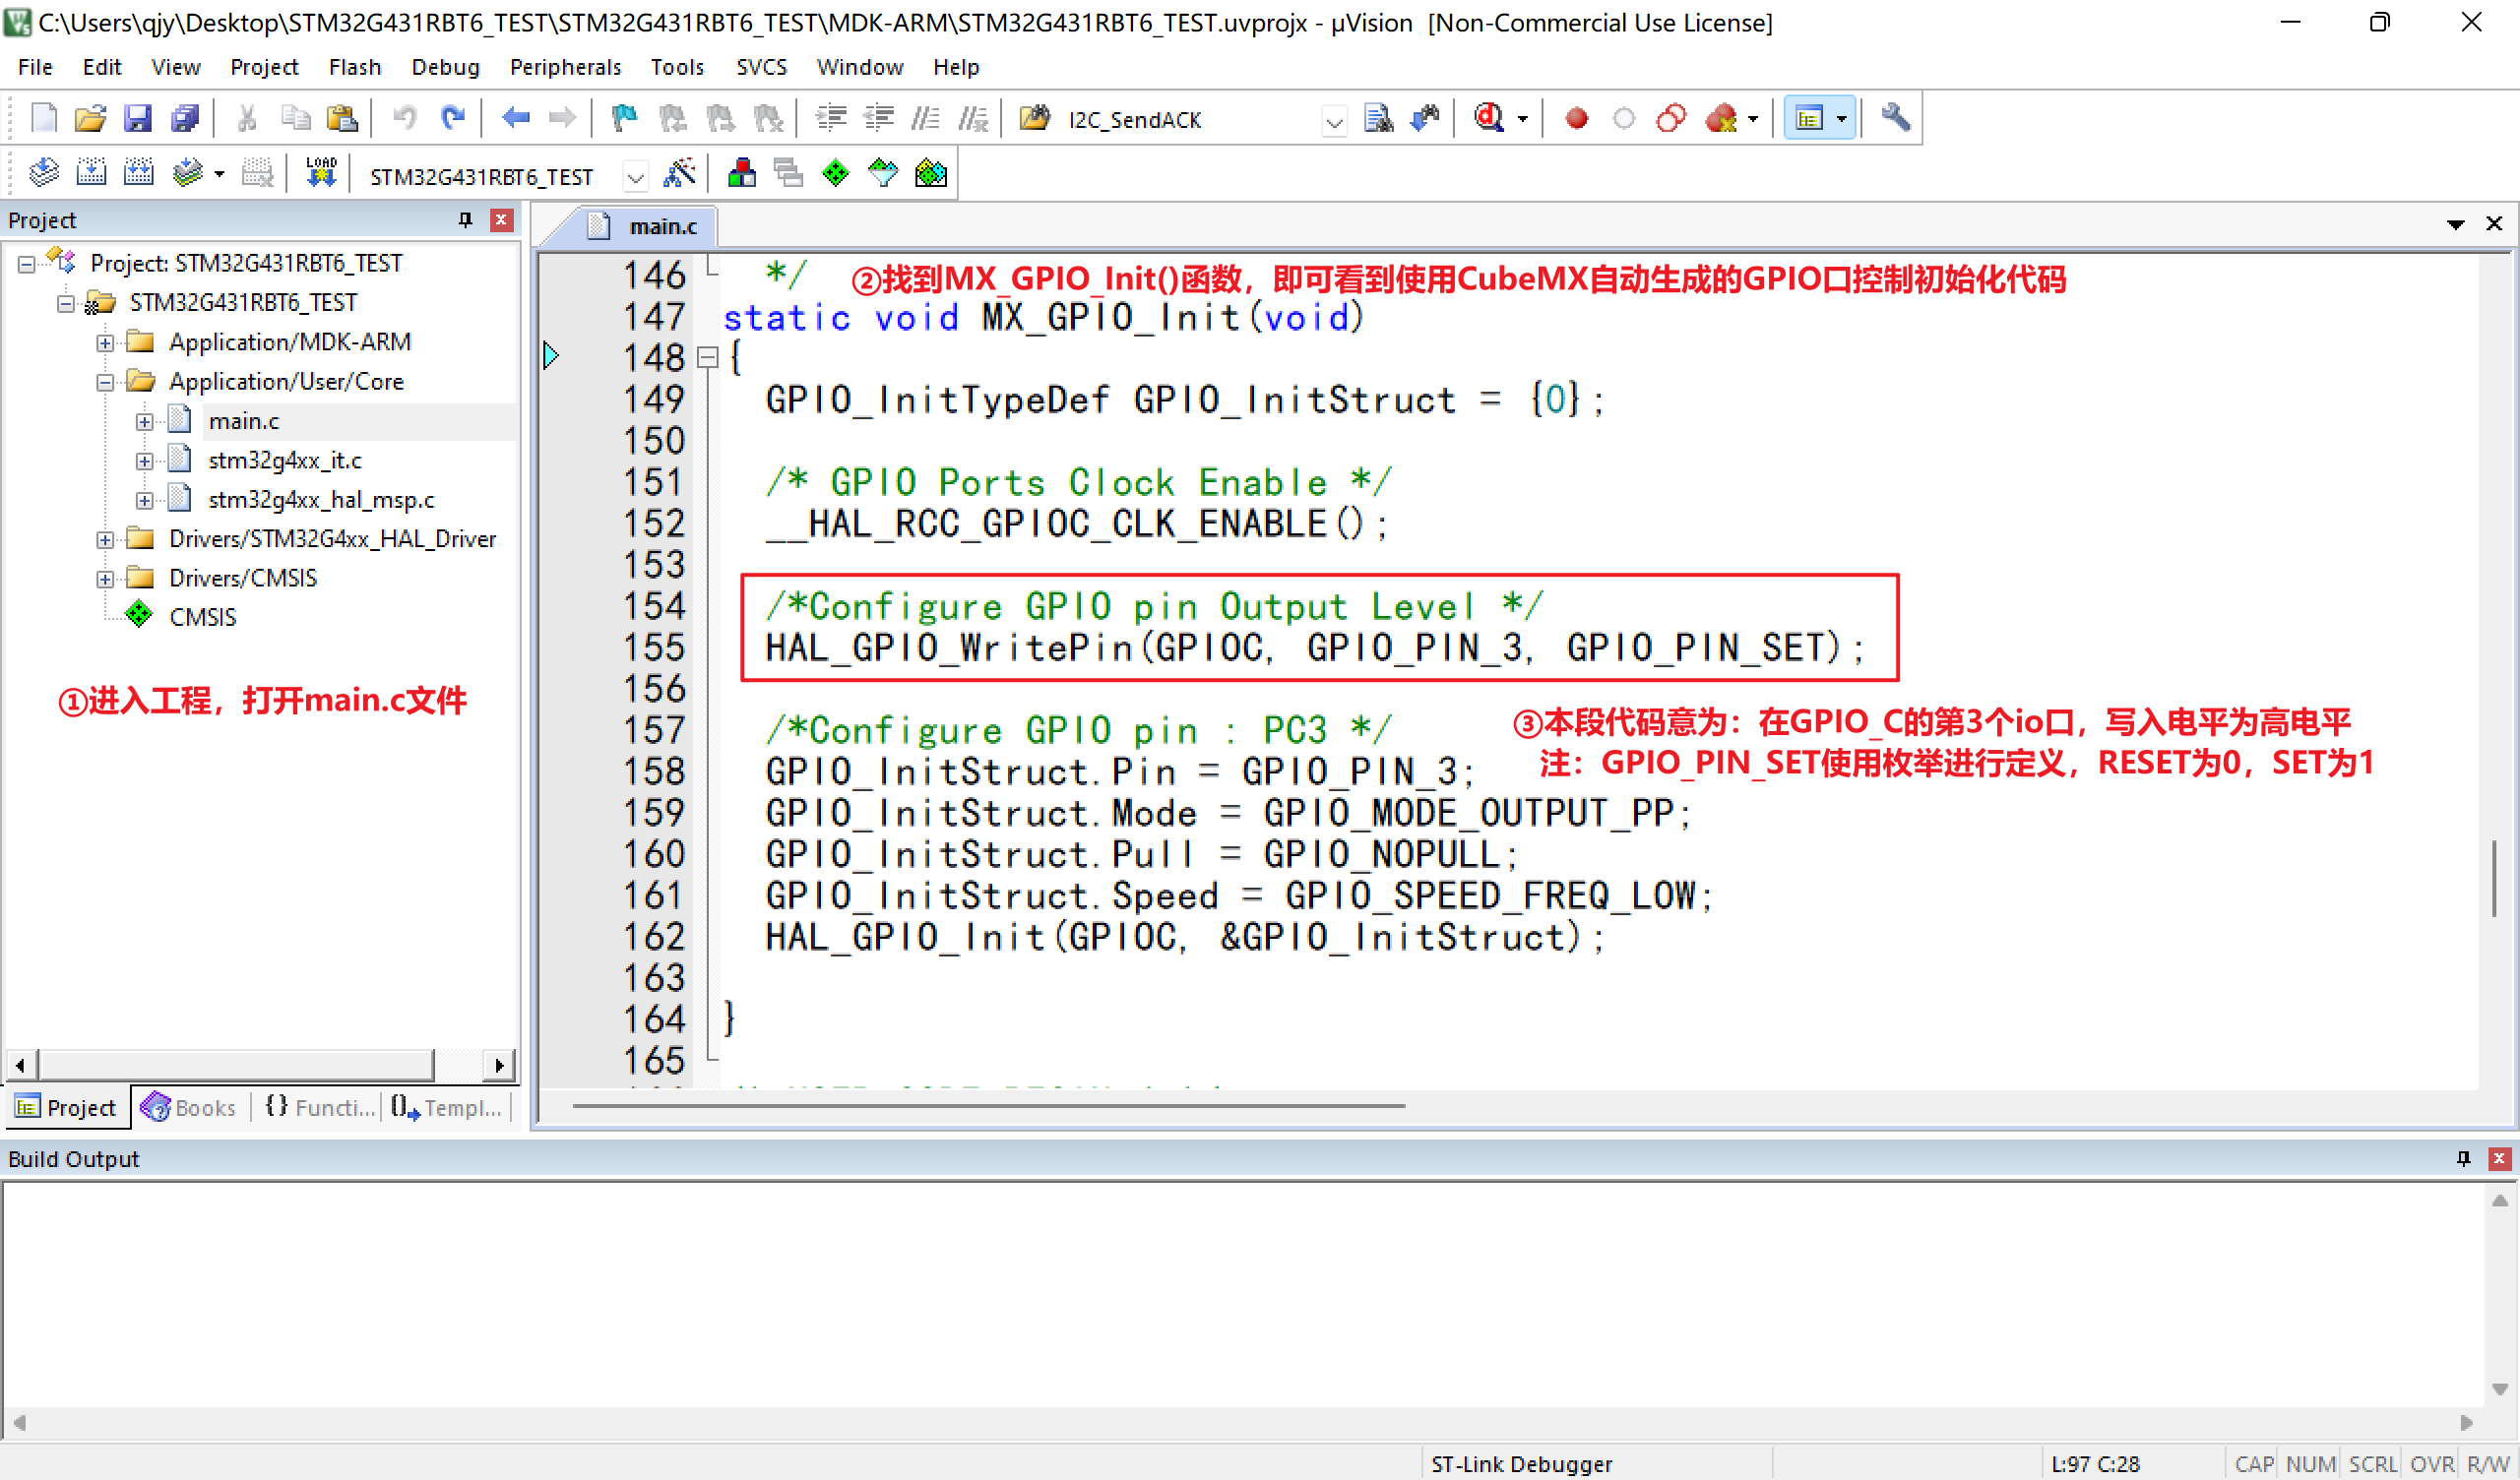Download to flash with LOAD icon
2520x1480 pixels.
point(321,174)
